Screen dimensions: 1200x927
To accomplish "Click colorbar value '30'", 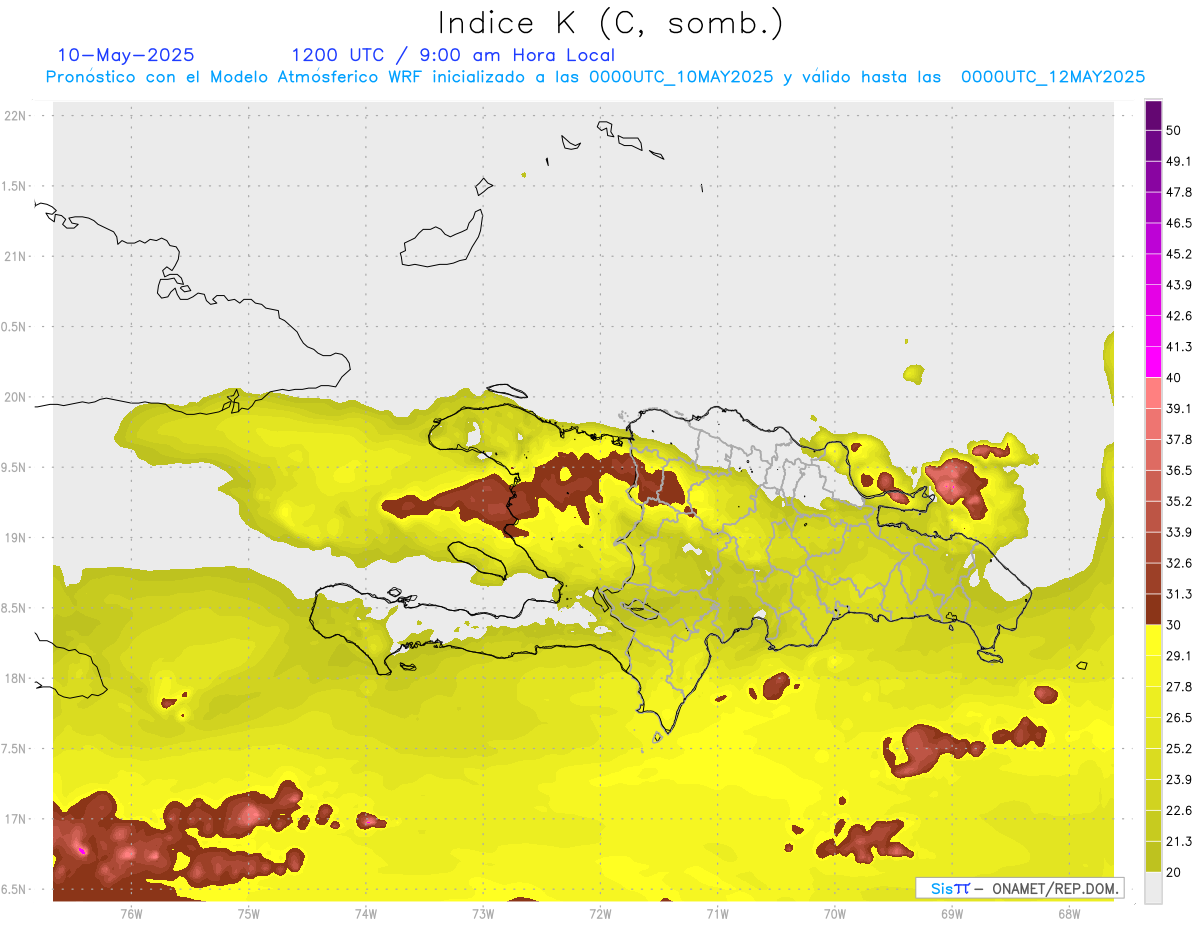I will [x=1174, y=625].
